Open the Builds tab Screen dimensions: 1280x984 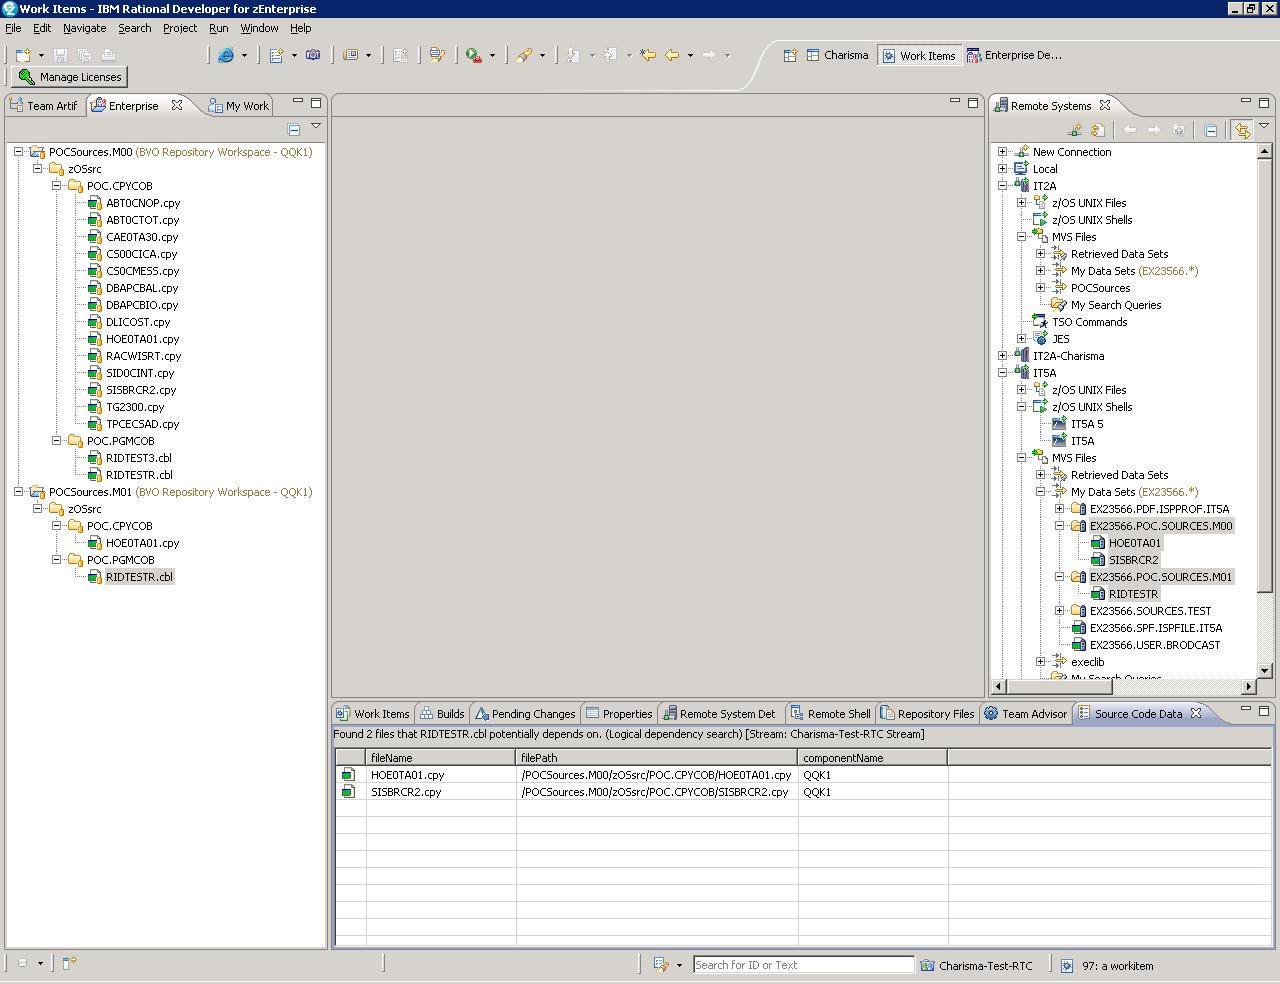pos(442,714)
